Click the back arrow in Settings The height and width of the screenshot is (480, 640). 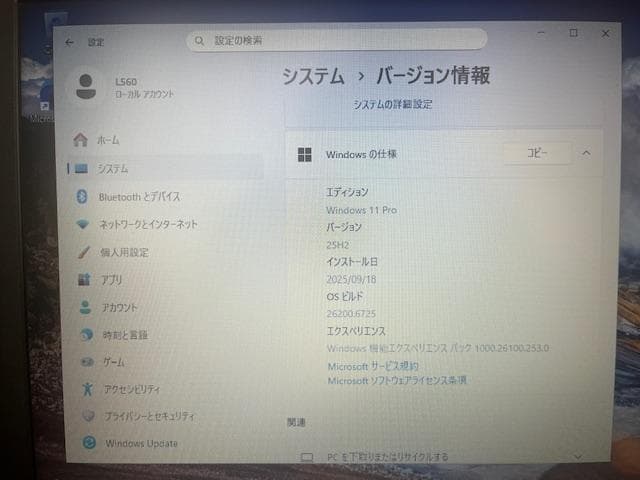click(69, 42)
